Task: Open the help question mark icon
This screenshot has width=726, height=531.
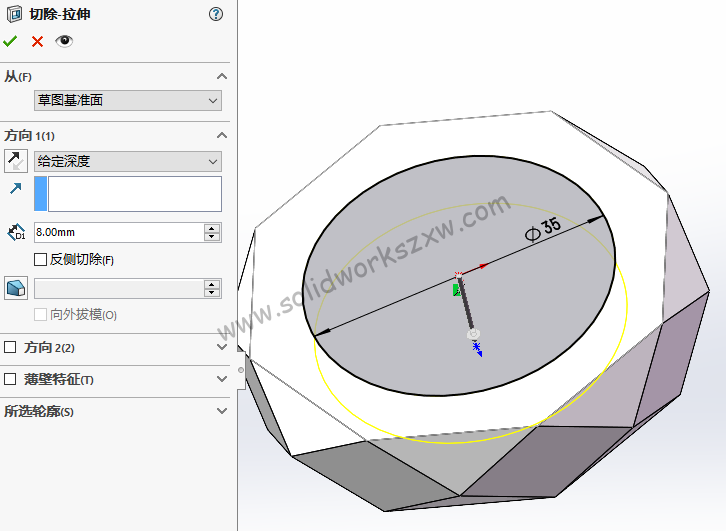Action: click(216, 14)
